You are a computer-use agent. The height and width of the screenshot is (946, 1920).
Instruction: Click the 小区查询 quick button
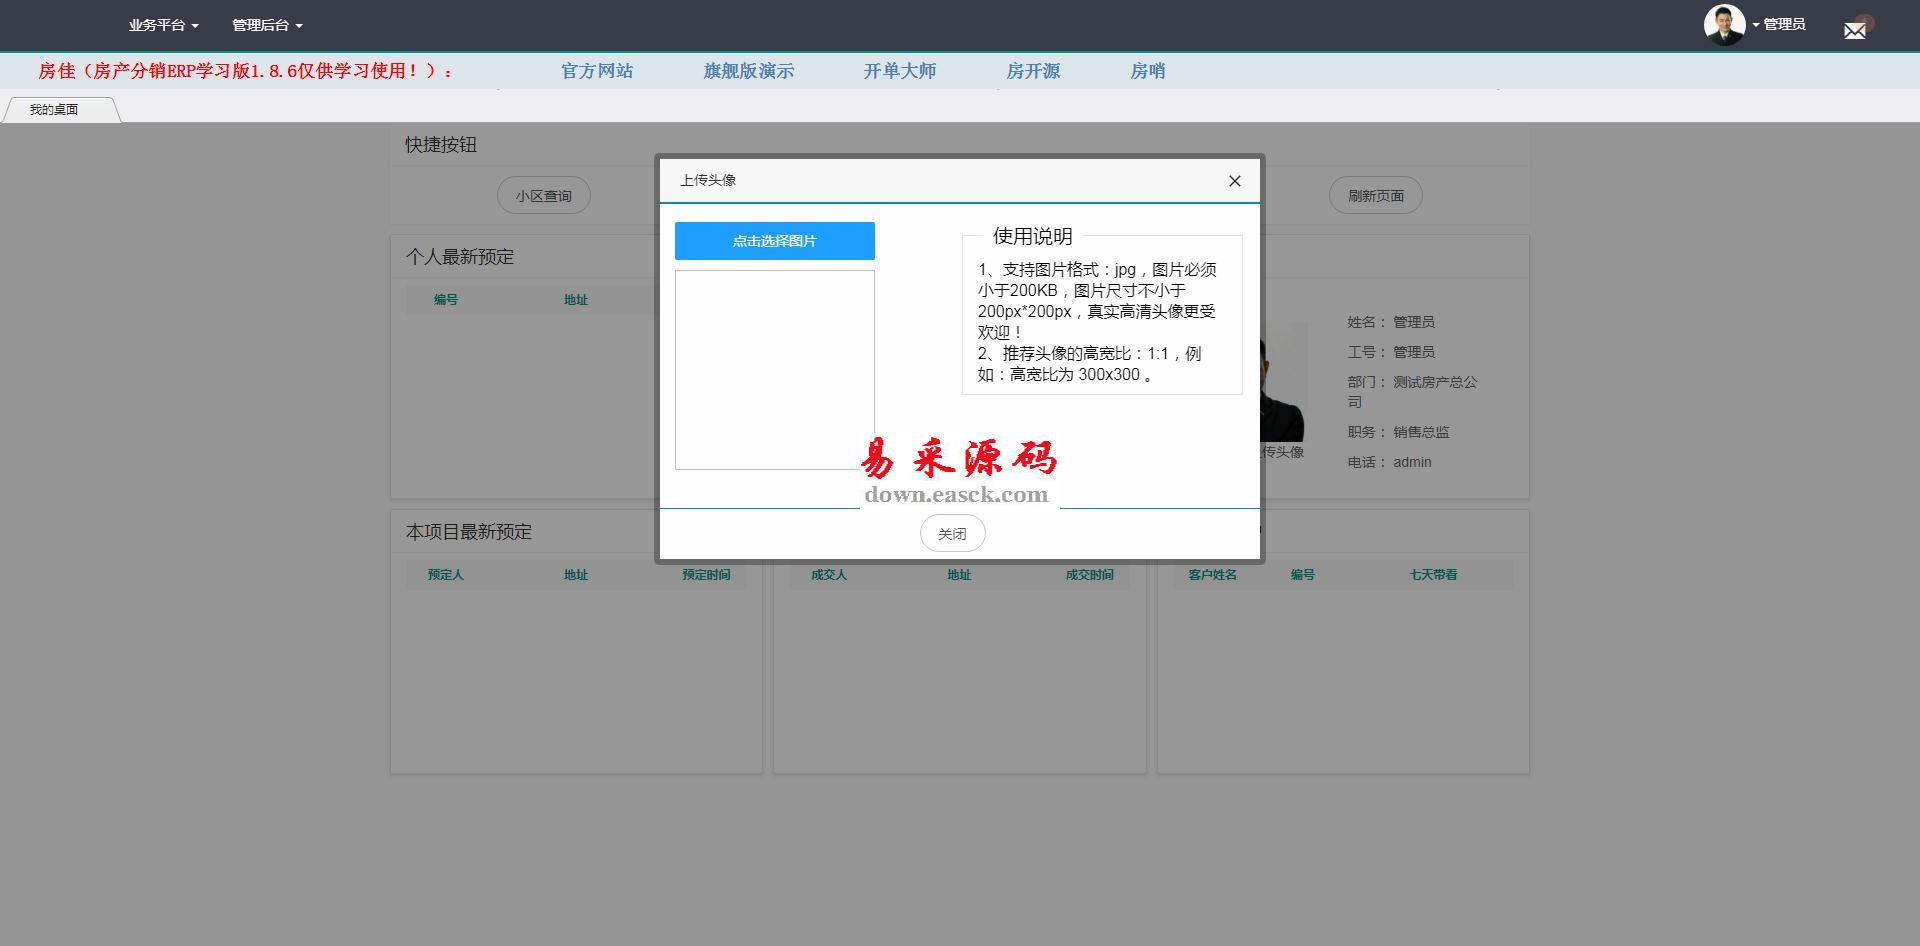pyautogui.click(x=544, y=196)
